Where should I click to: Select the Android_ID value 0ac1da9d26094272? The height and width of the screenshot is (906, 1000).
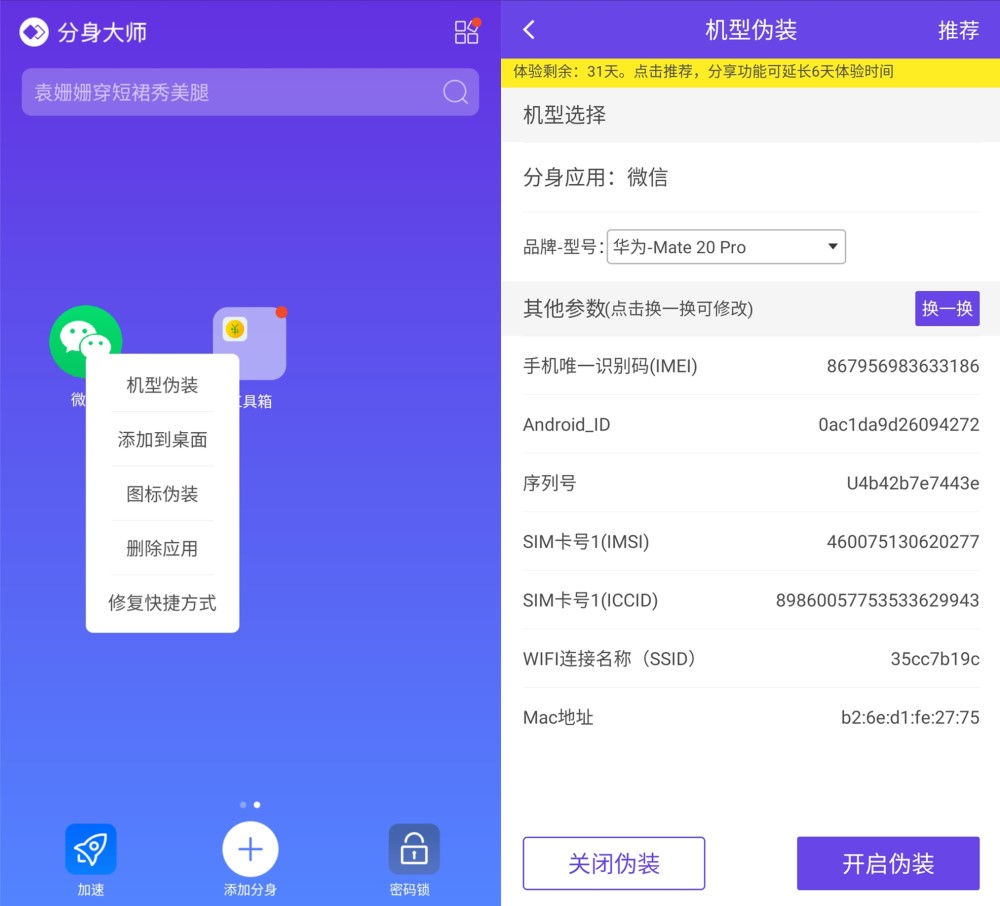(899, 425)
